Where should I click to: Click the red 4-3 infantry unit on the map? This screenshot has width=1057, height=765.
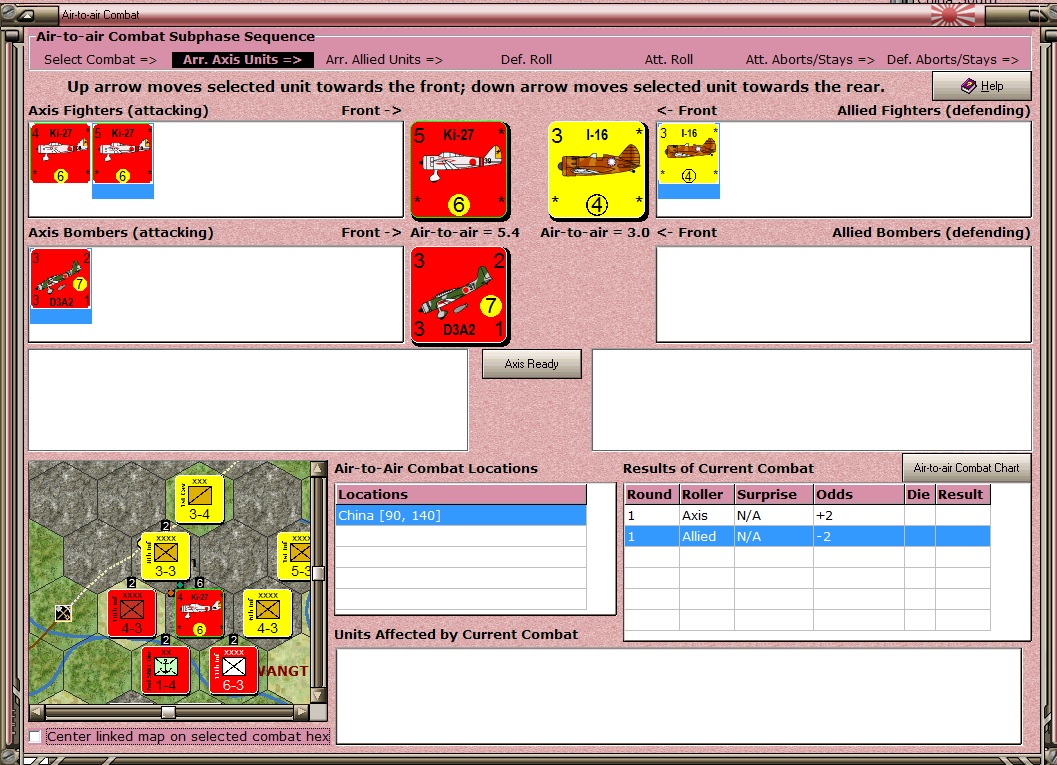(x=131, y=613)
